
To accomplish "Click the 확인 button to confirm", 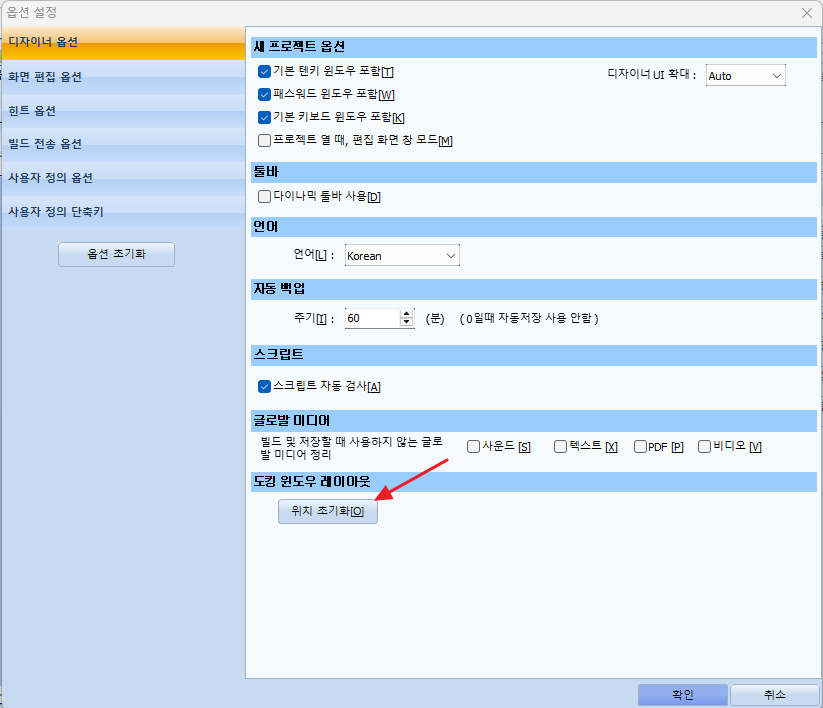I will click(x=682, y=695).
